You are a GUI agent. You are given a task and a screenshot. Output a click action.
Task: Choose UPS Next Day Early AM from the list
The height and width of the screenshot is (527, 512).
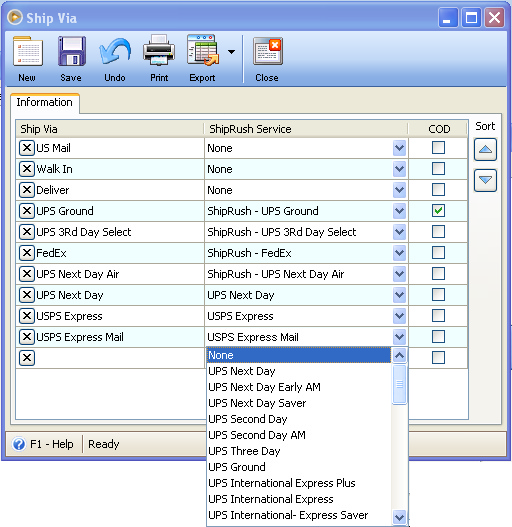(299, 387)
